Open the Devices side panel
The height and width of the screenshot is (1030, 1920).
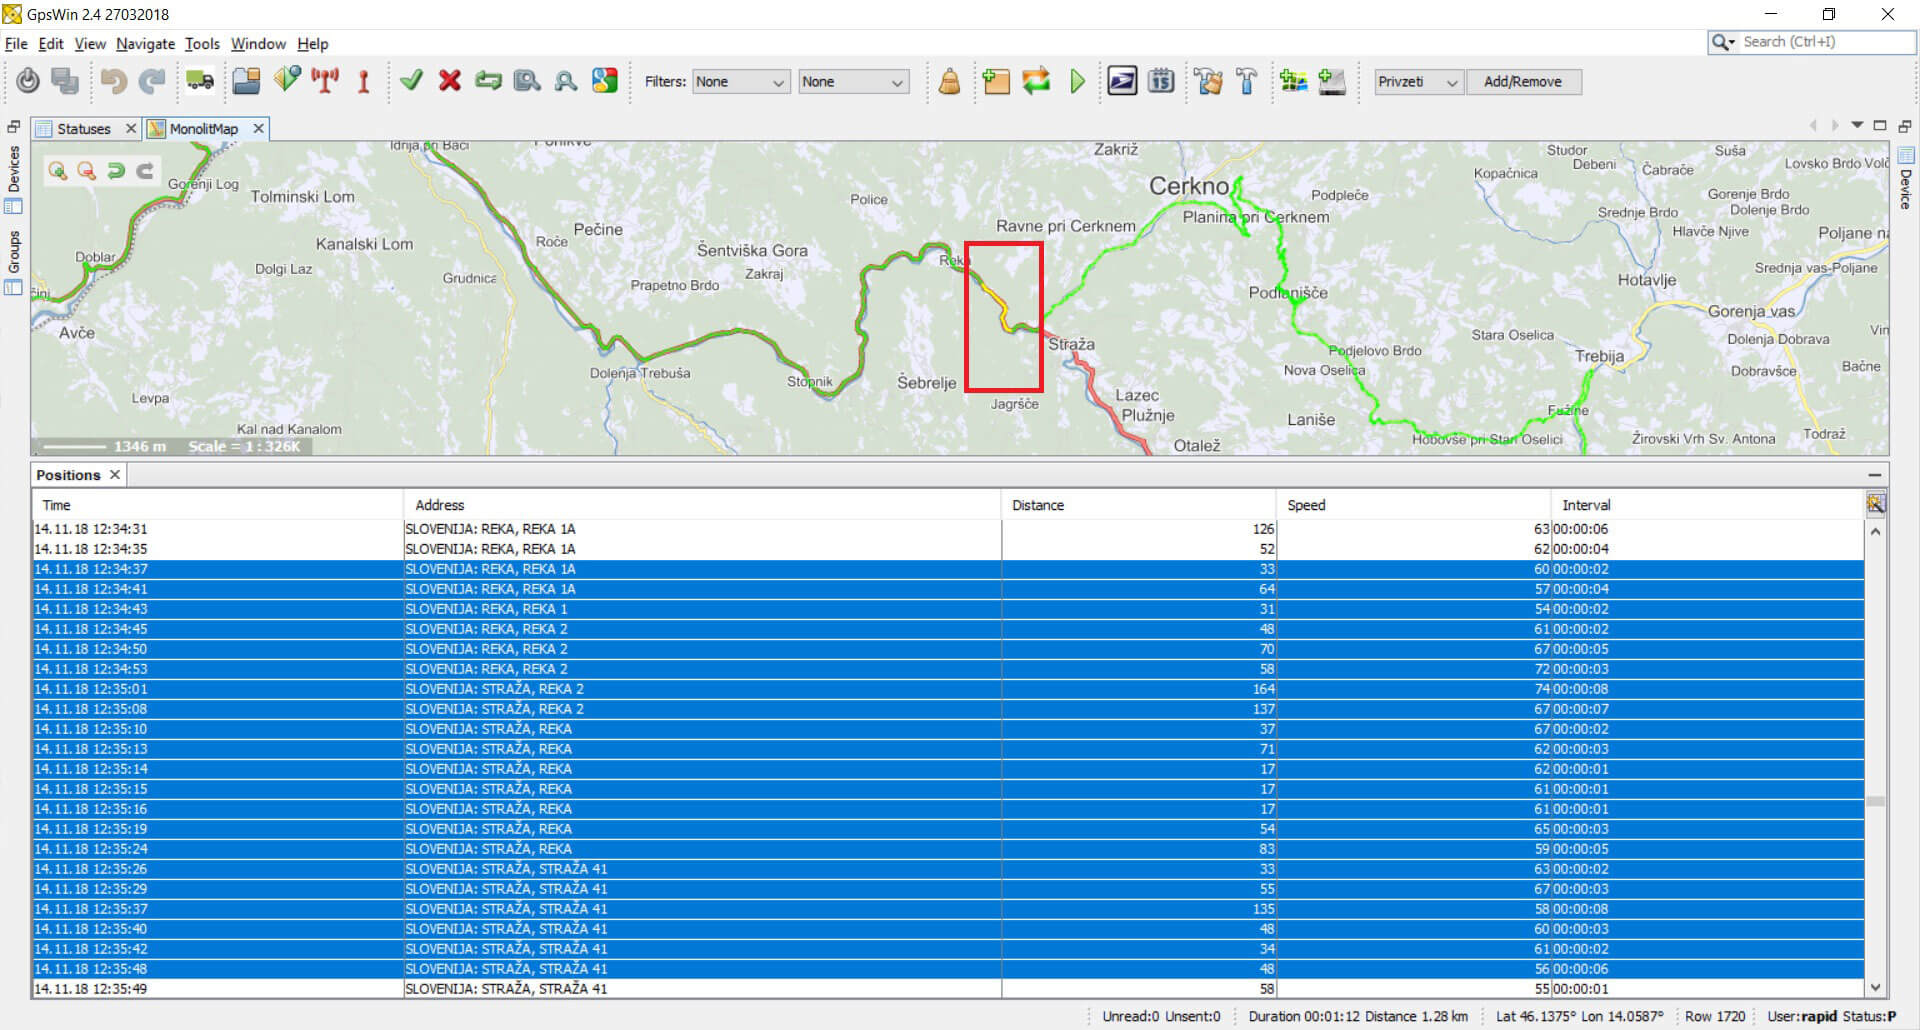pyautogui.click(x=14, y=180)
